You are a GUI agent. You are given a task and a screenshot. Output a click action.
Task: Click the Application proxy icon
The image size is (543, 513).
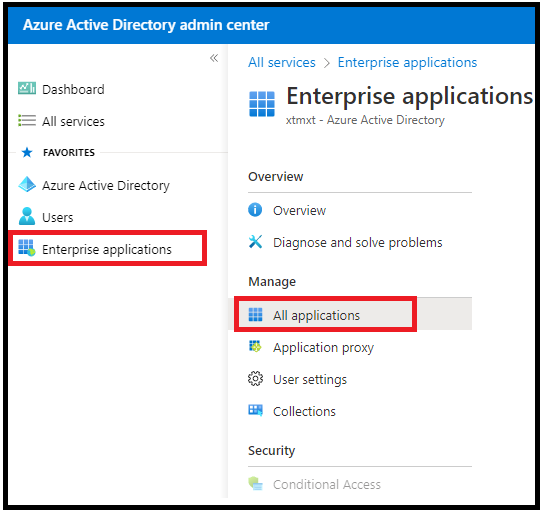(256, 346)
